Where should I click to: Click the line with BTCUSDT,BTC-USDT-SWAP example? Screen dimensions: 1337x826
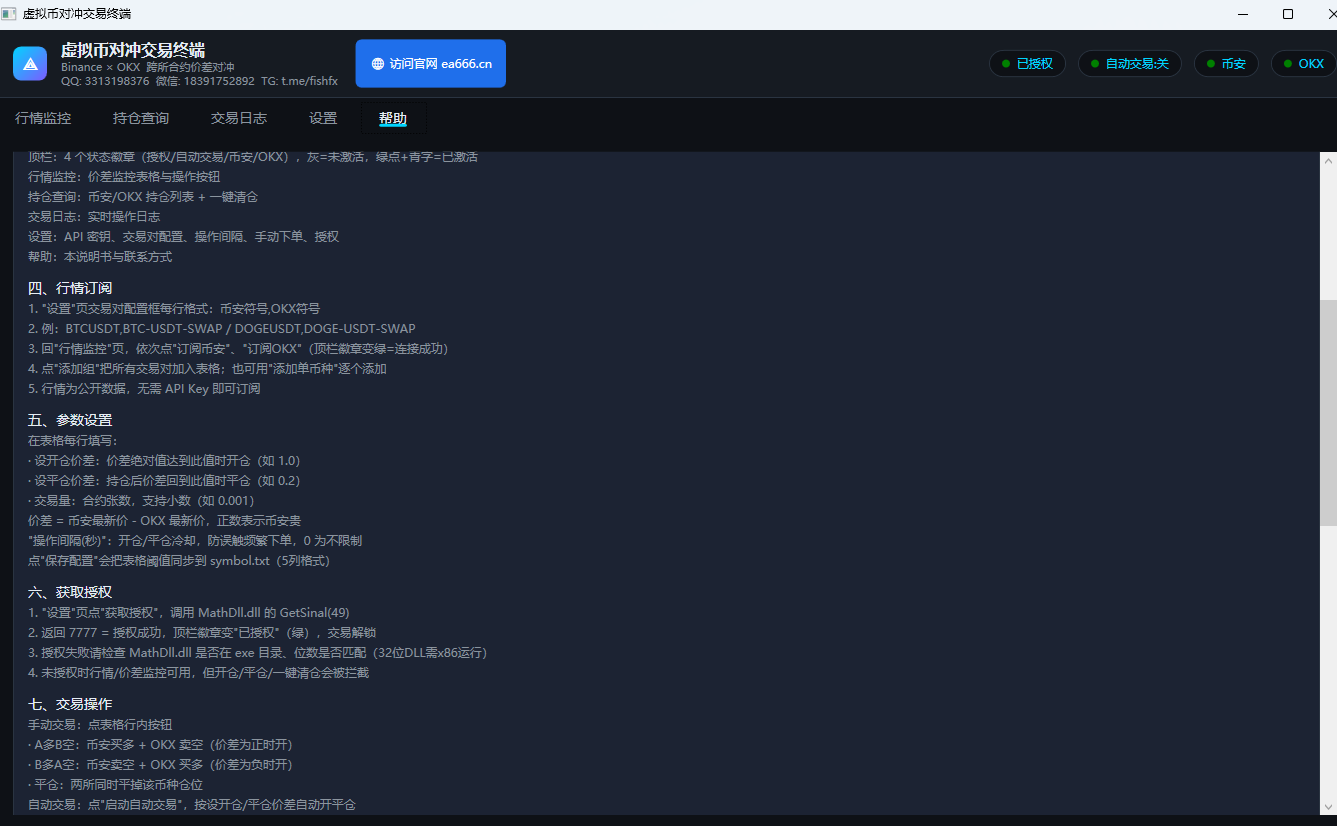(222, 328)
